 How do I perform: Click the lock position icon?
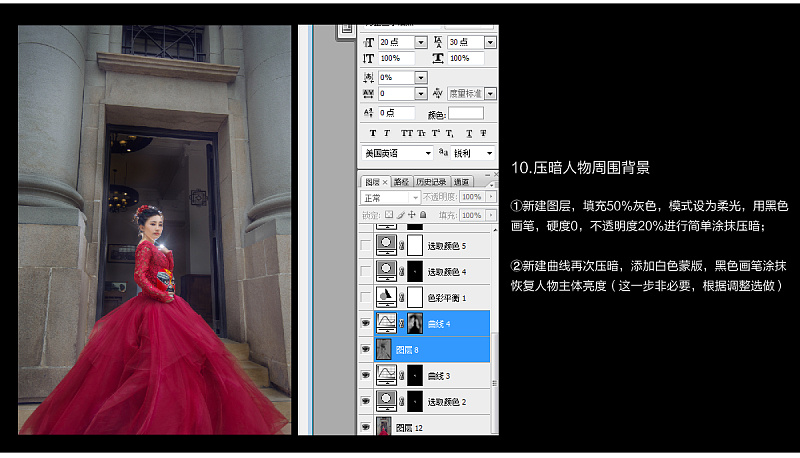412,215
